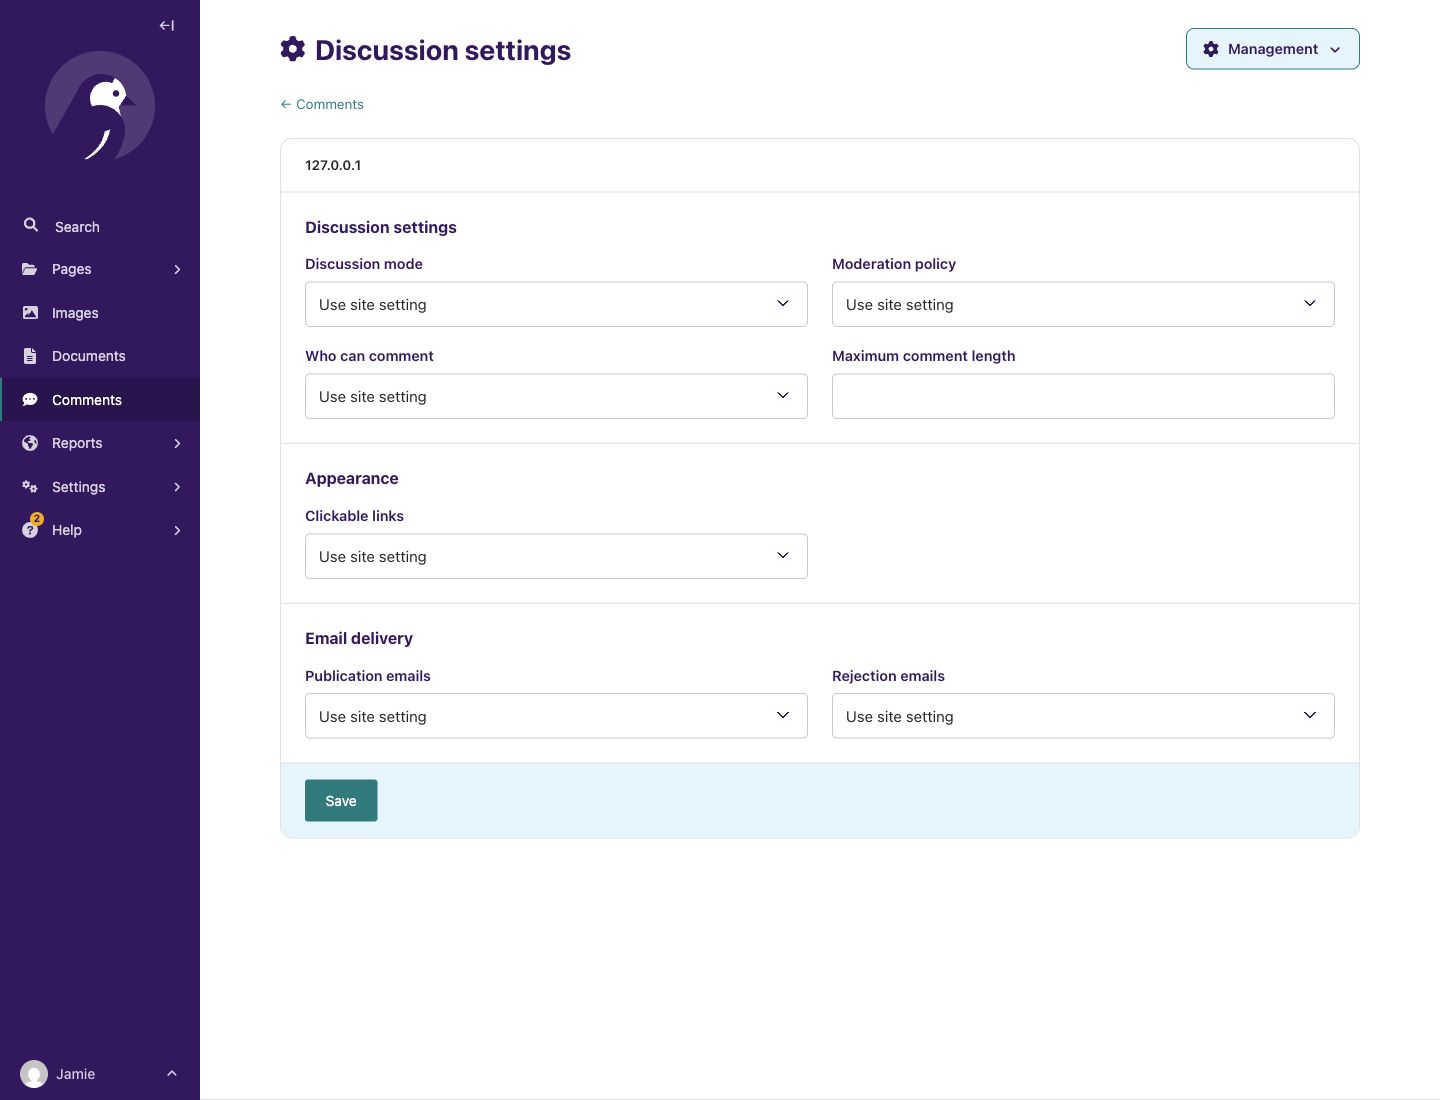Open the Help menu item

(x=100, y=530)
